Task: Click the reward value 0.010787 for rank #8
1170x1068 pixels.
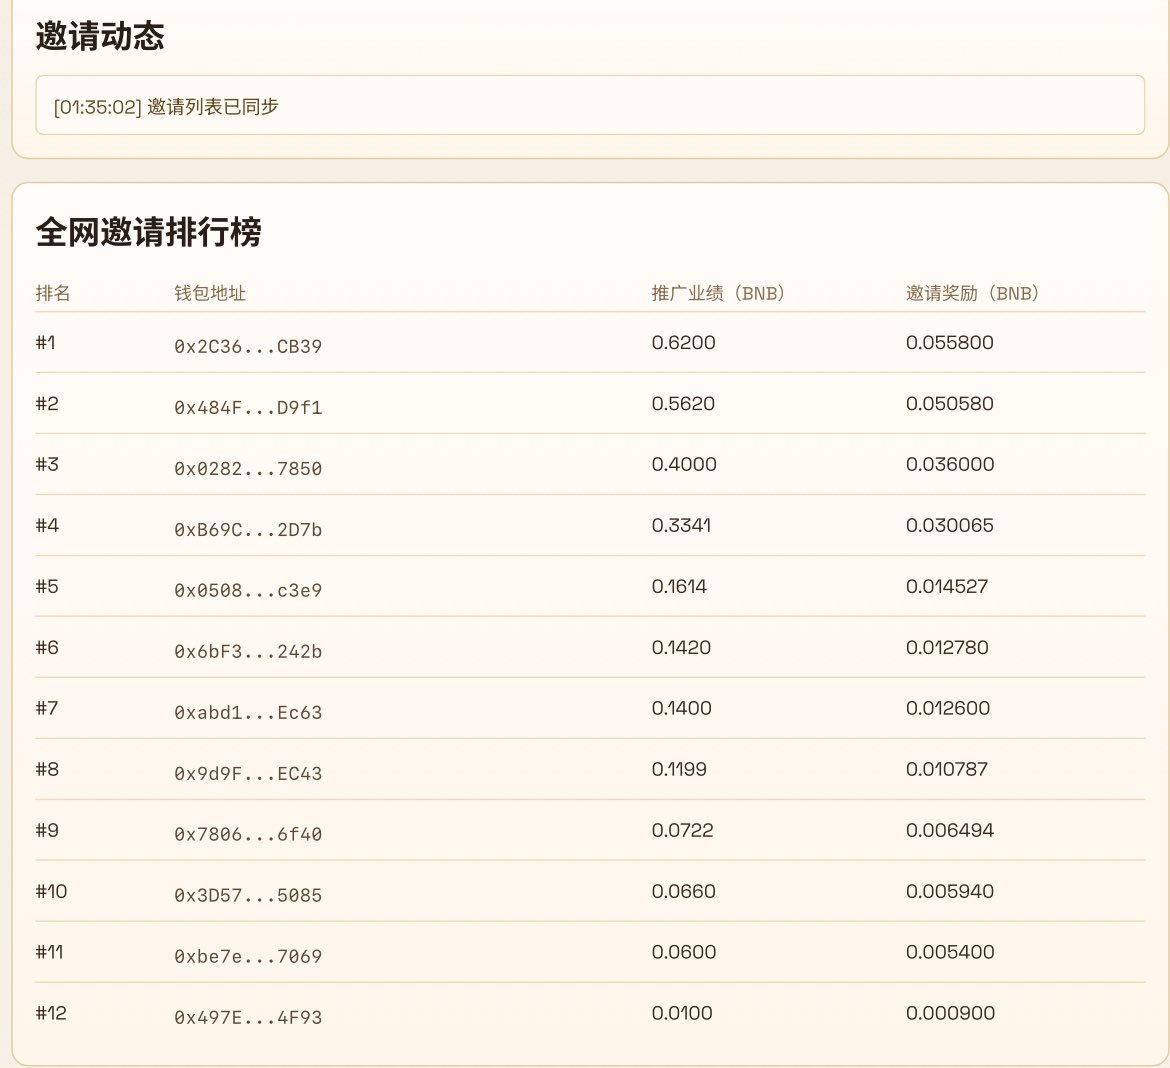Action: pyautogui.click(x=948, y=769)
